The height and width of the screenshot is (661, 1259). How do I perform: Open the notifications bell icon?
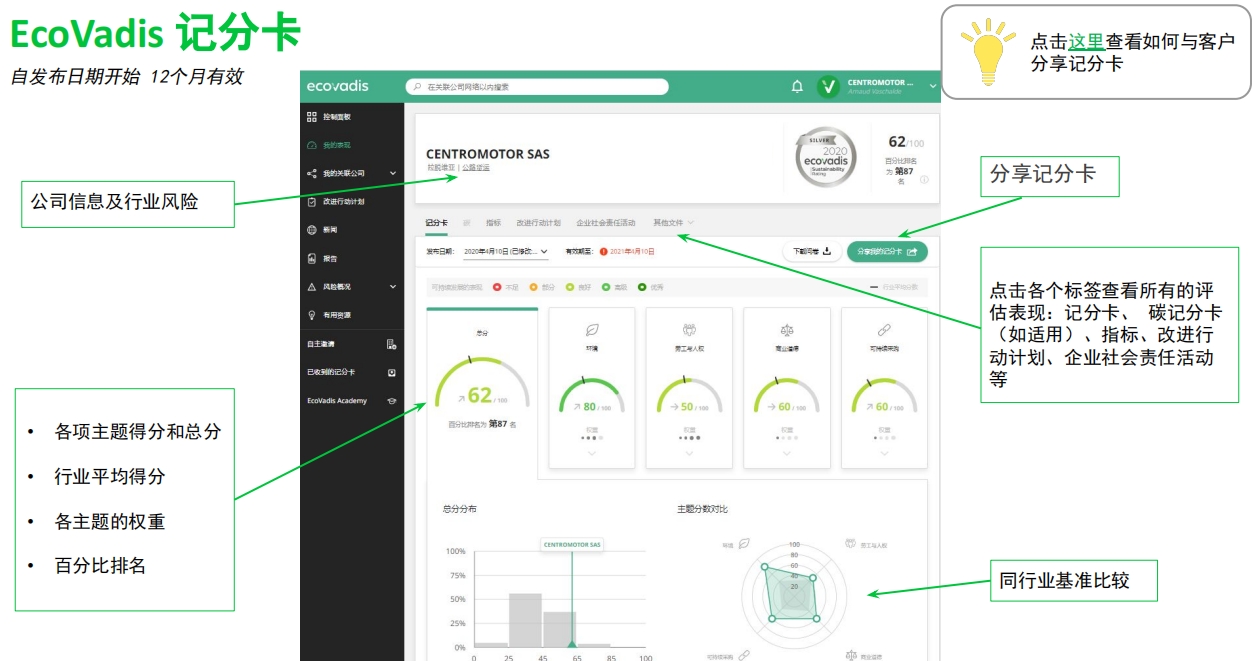(797, 87)
